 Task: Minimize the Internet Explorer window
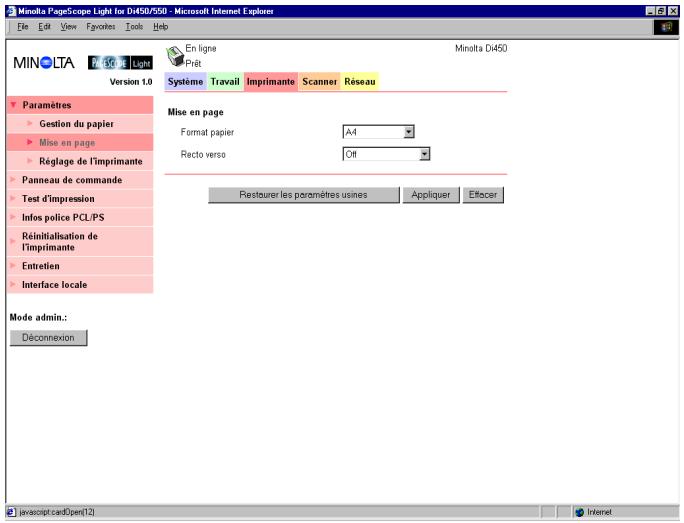pyautogui.click(x=650, y=11)
